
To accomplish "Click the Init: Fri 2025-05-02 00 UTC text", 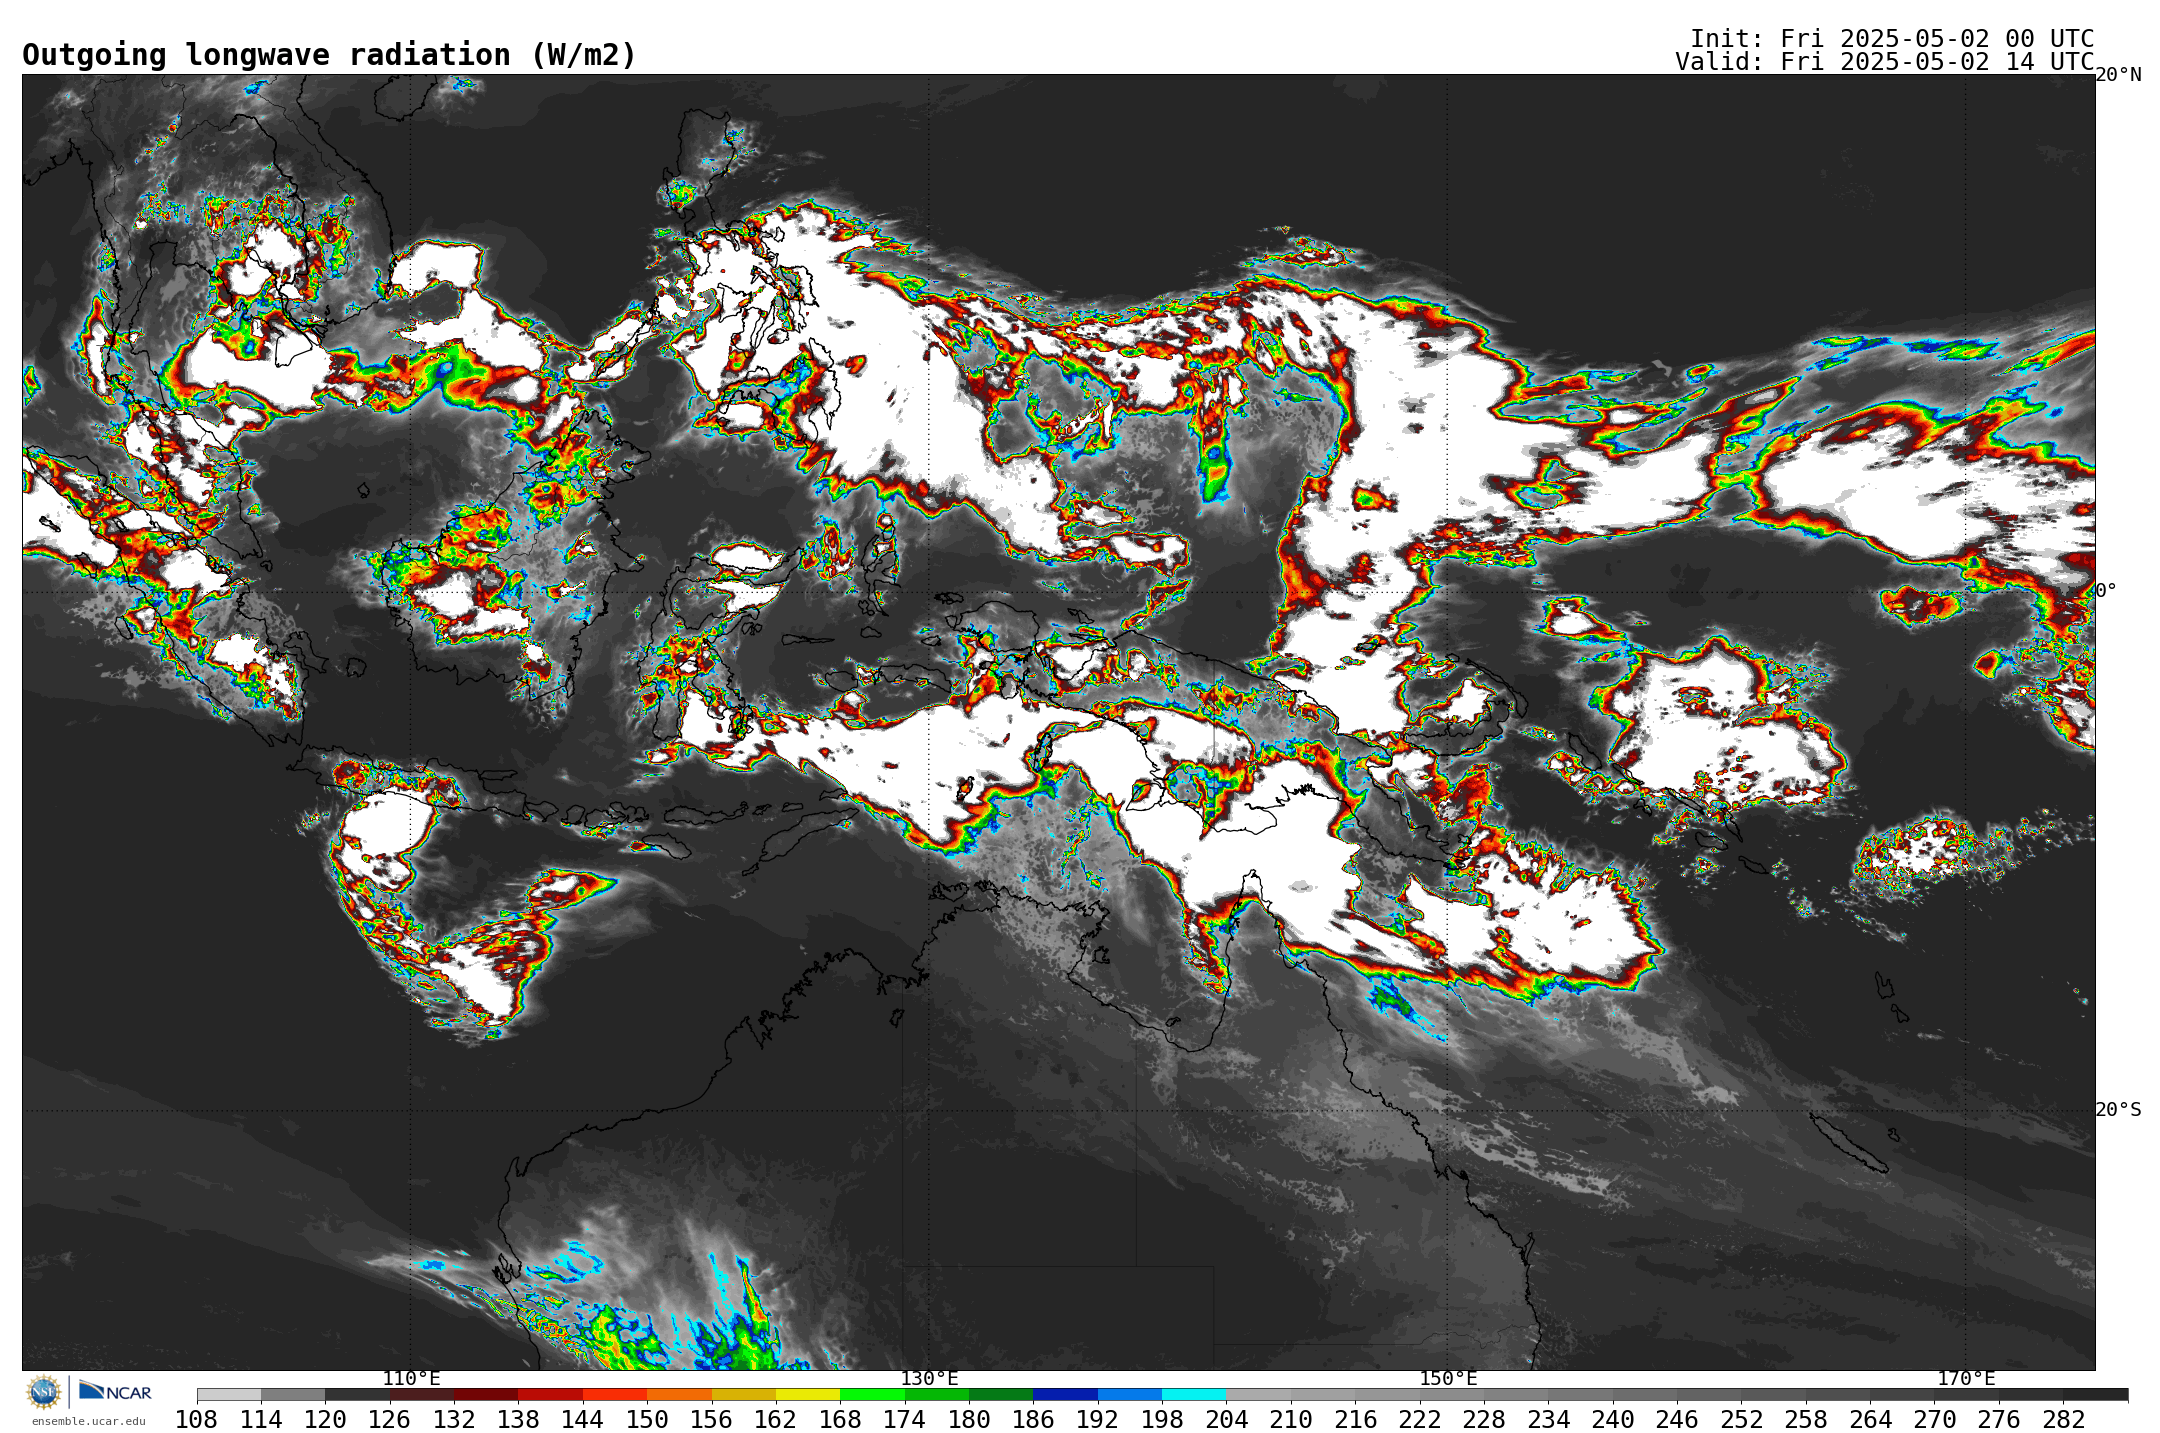I will pyautogui.click(x=1892, y=39).
